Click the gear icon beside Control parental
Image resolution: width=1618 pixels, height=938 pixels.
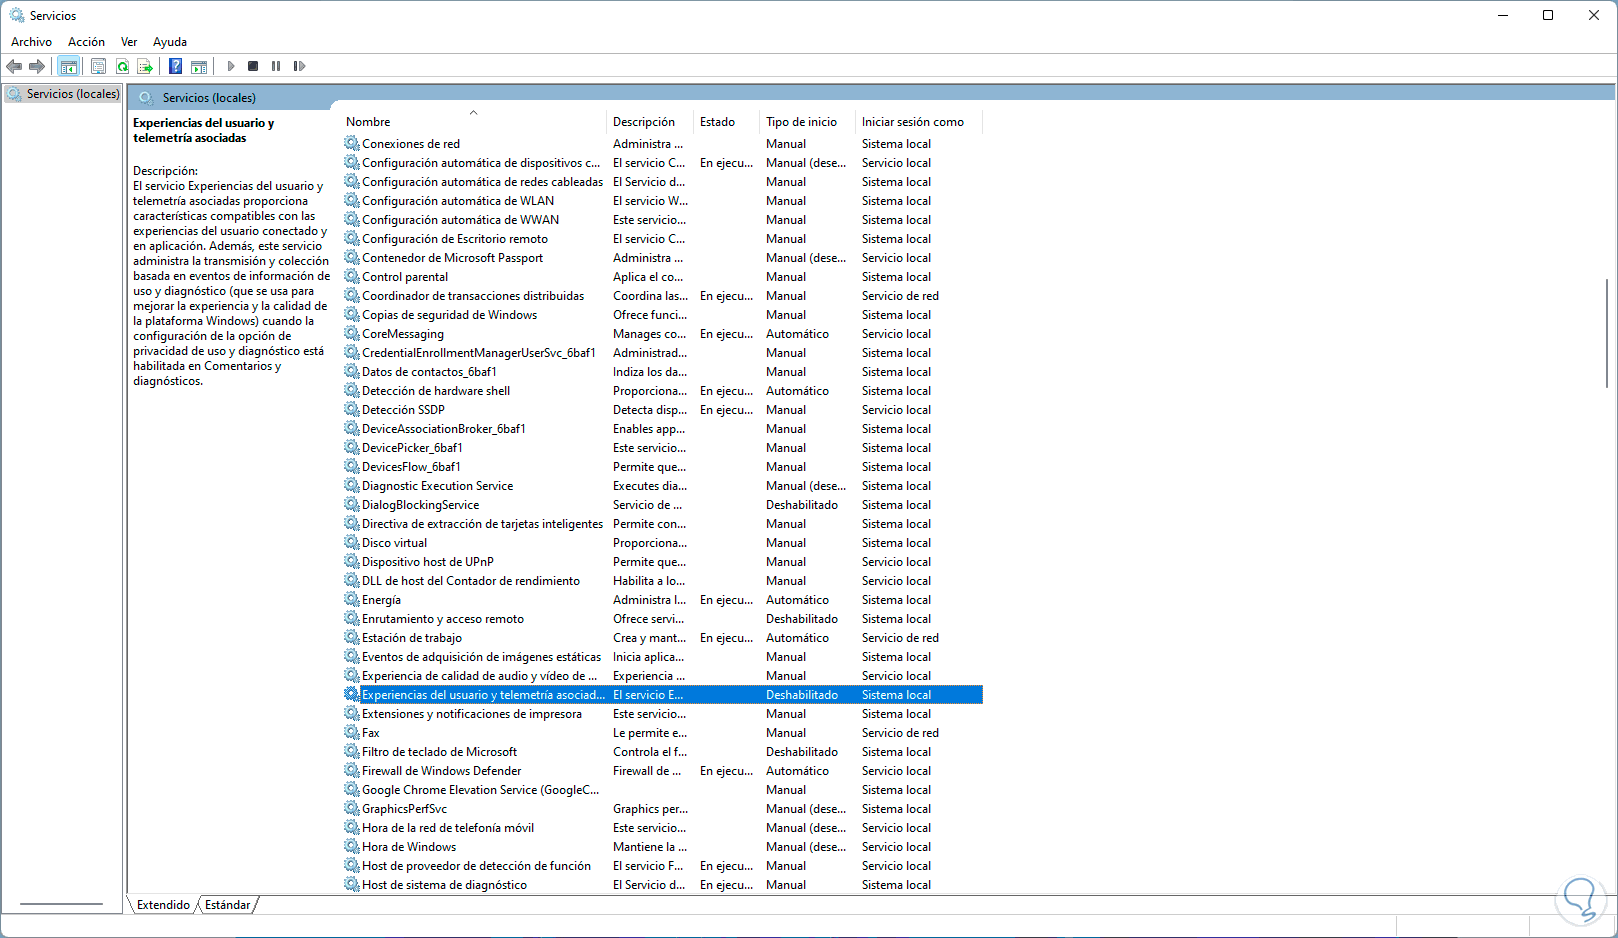pyautogui.click(x=352, y=276)
